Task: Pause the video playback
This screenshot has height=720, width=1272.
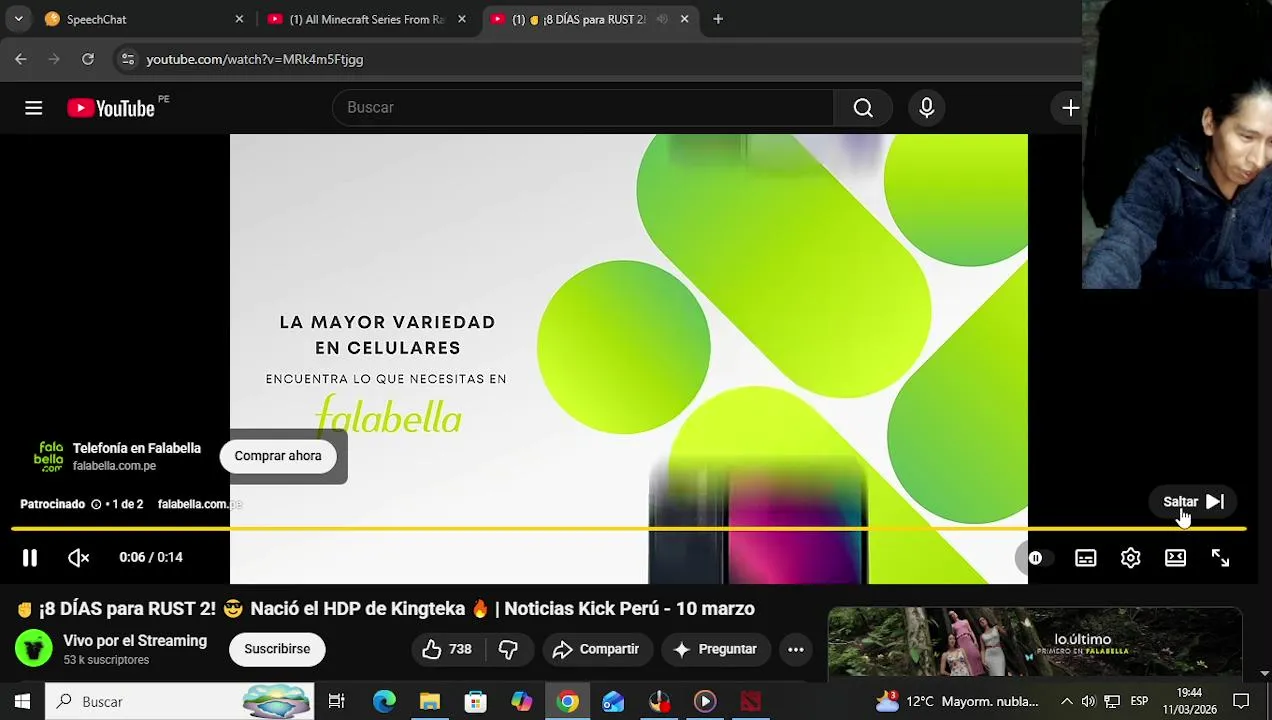Action: pyautogui.click(x=30, y=558)
